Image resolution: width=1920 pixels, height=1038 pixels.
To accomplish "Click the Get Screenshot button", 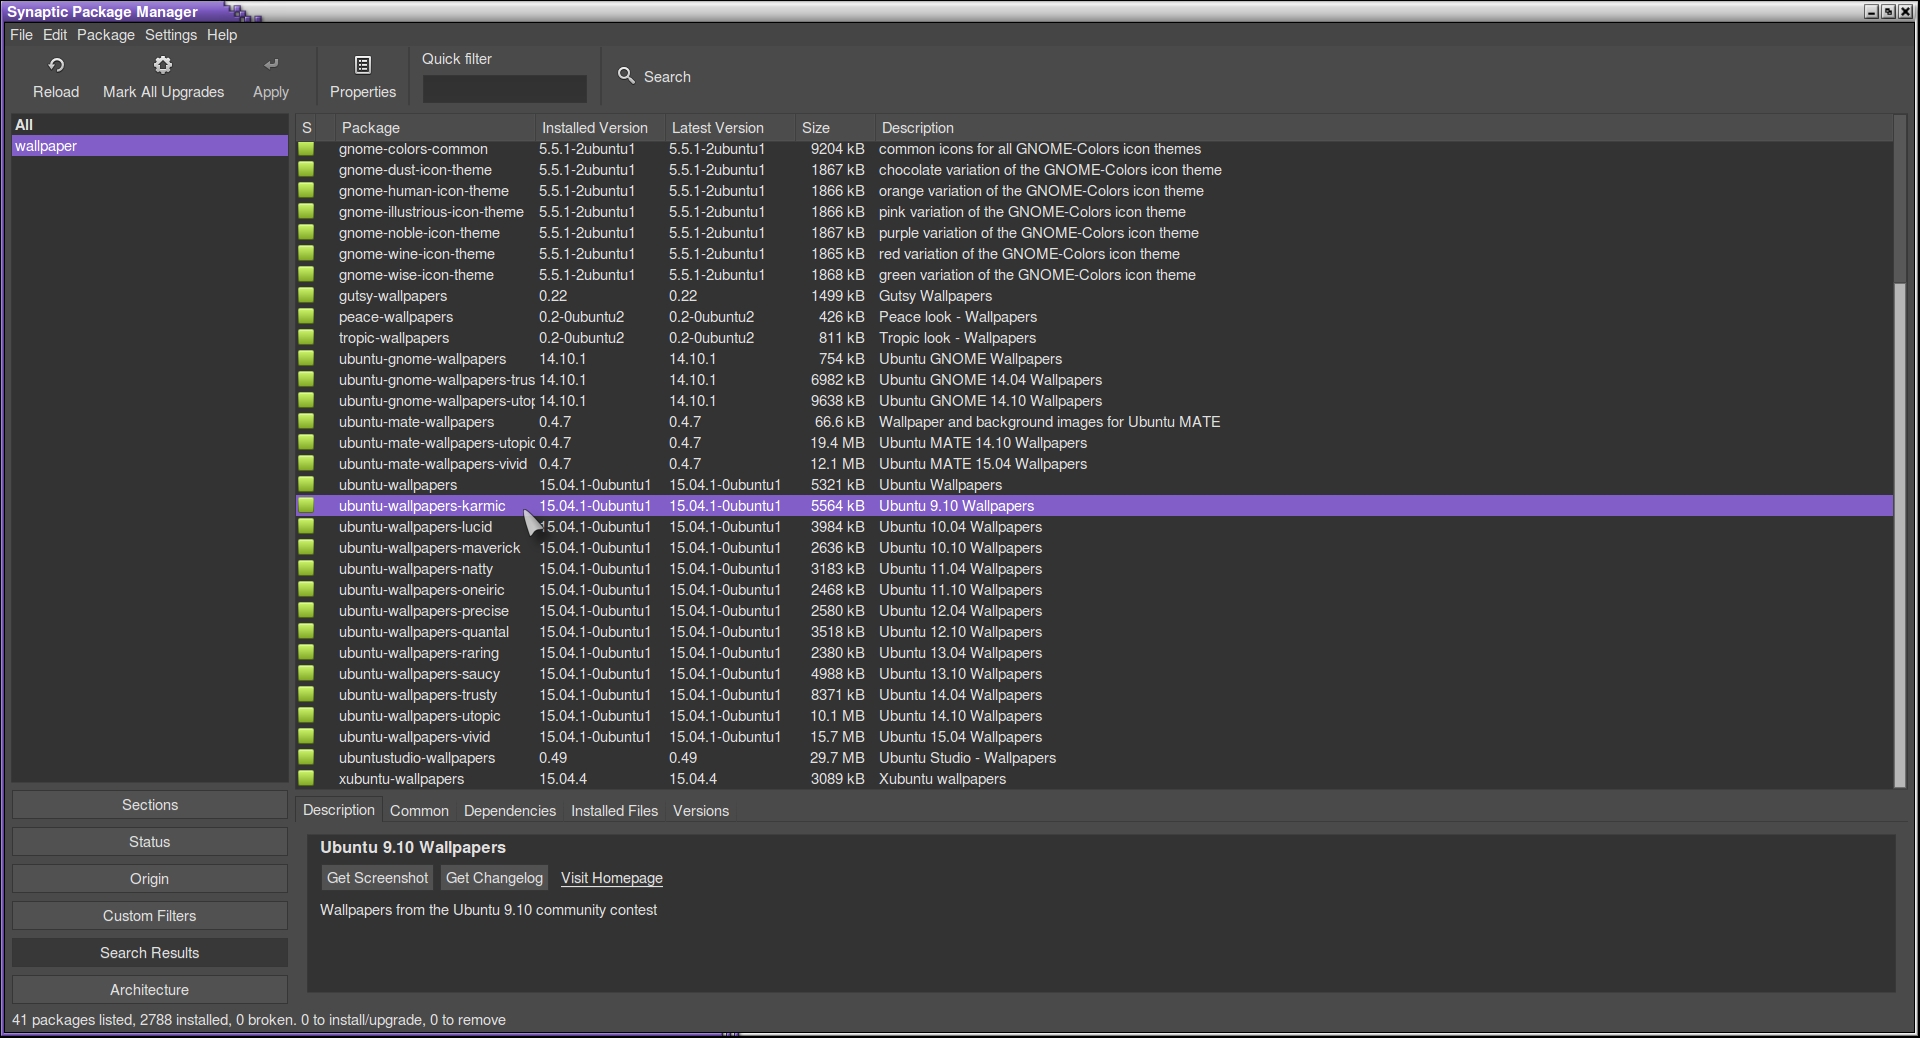I will 377,878.
